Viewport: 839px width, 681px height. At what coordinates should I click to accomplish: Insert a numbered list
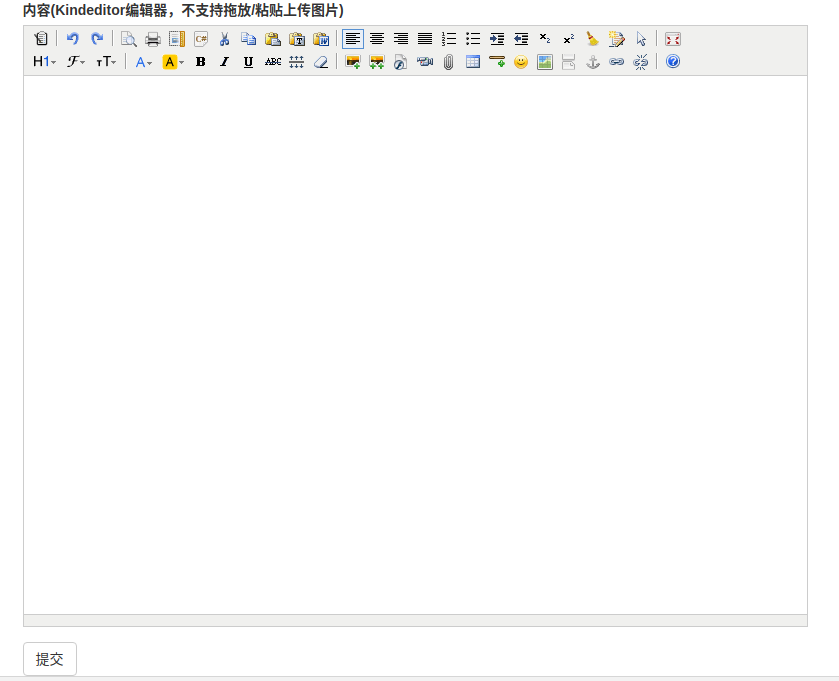click(x=449, y=39)
